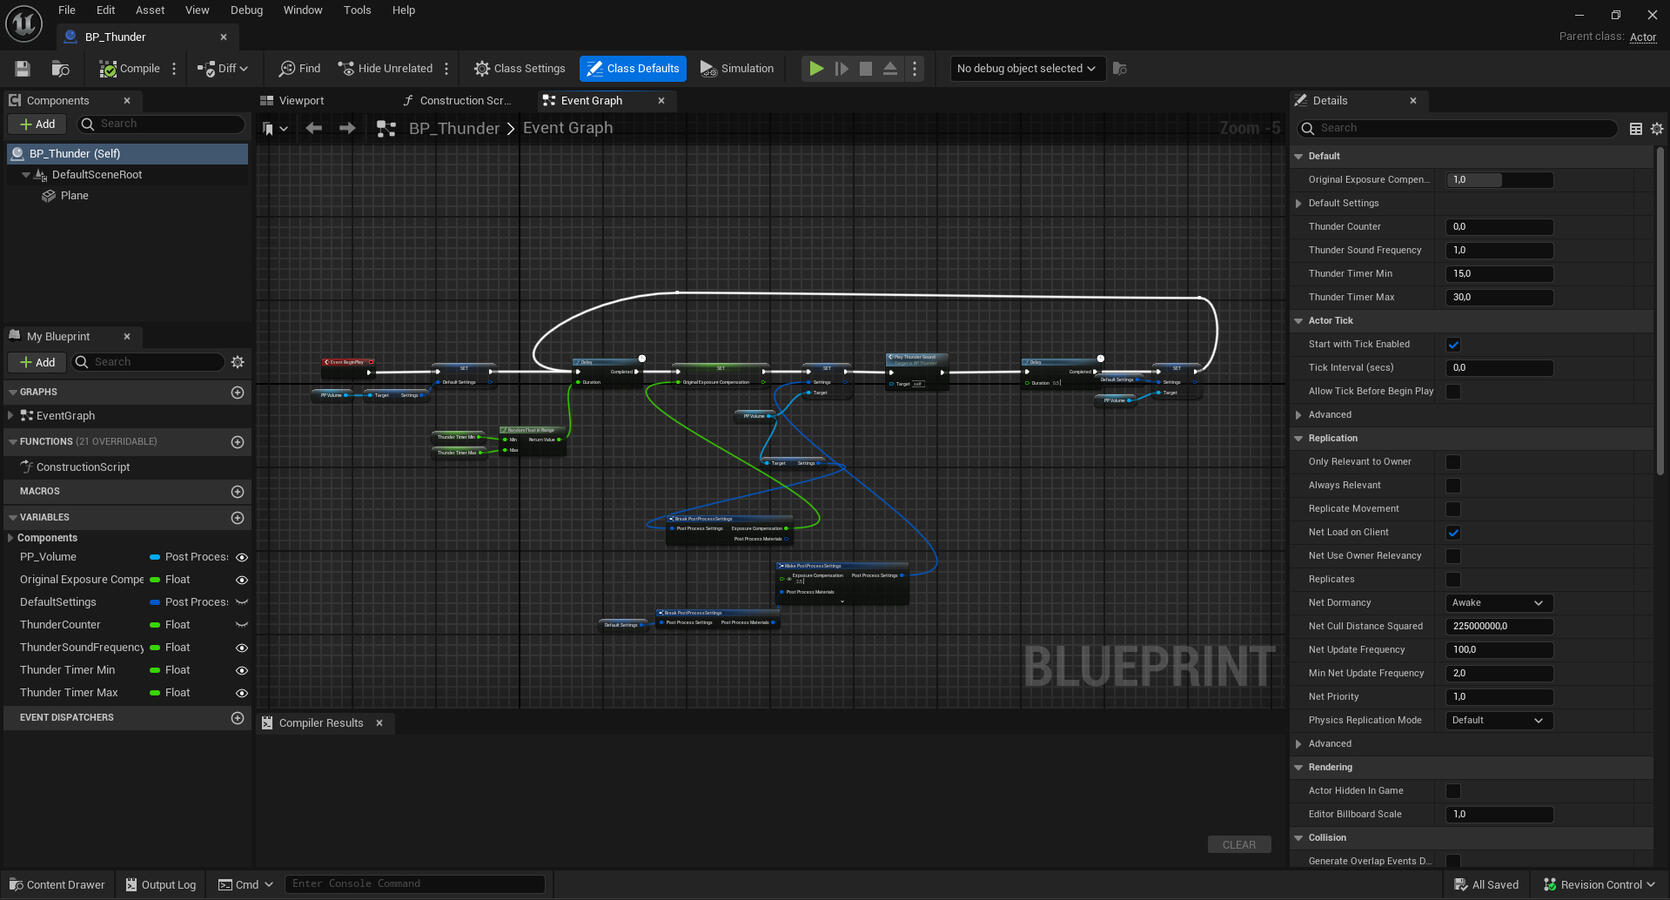Screen dimensions: 1670x900
Task: Uncheck Start with Tick Enabled
Action: [x=1453, y=345]
